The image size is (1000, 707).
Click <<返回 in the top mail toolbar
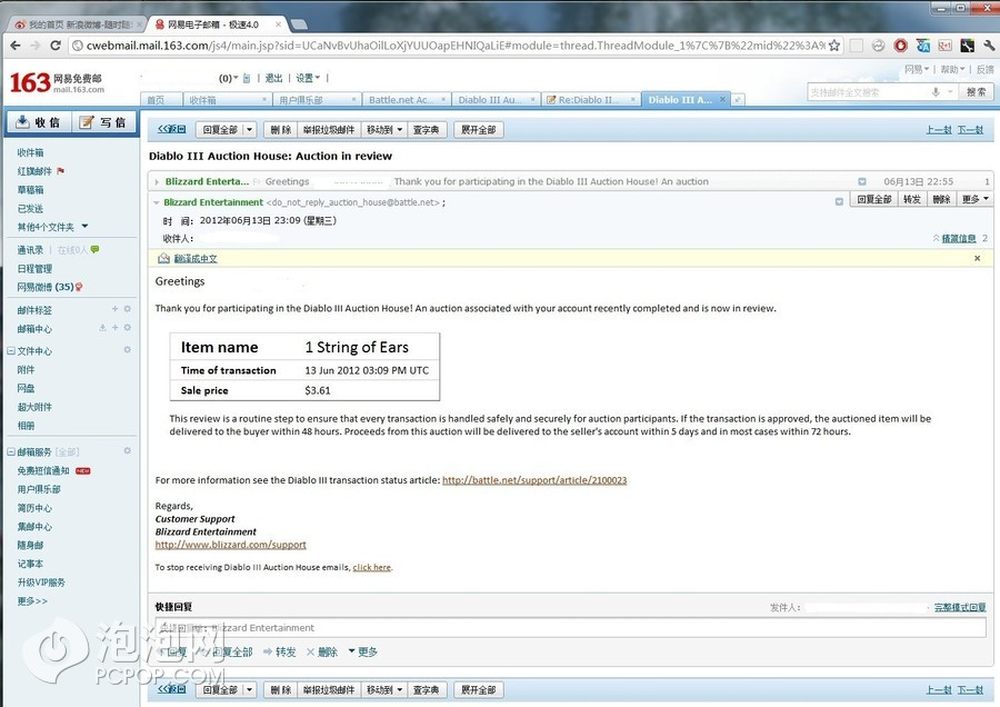[x=172, y=129]
